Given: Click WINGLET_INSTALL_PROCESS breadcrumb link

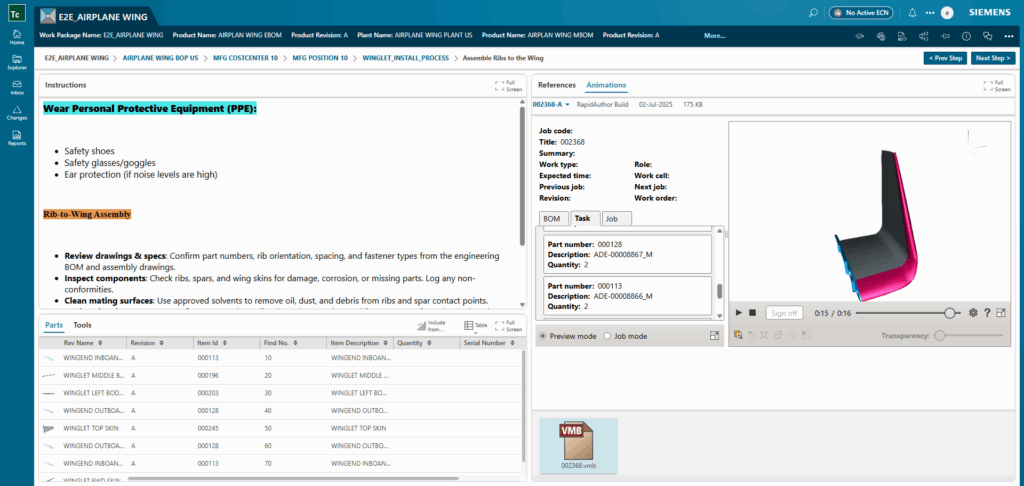Looking at the screenshot, I should point(407,58).
